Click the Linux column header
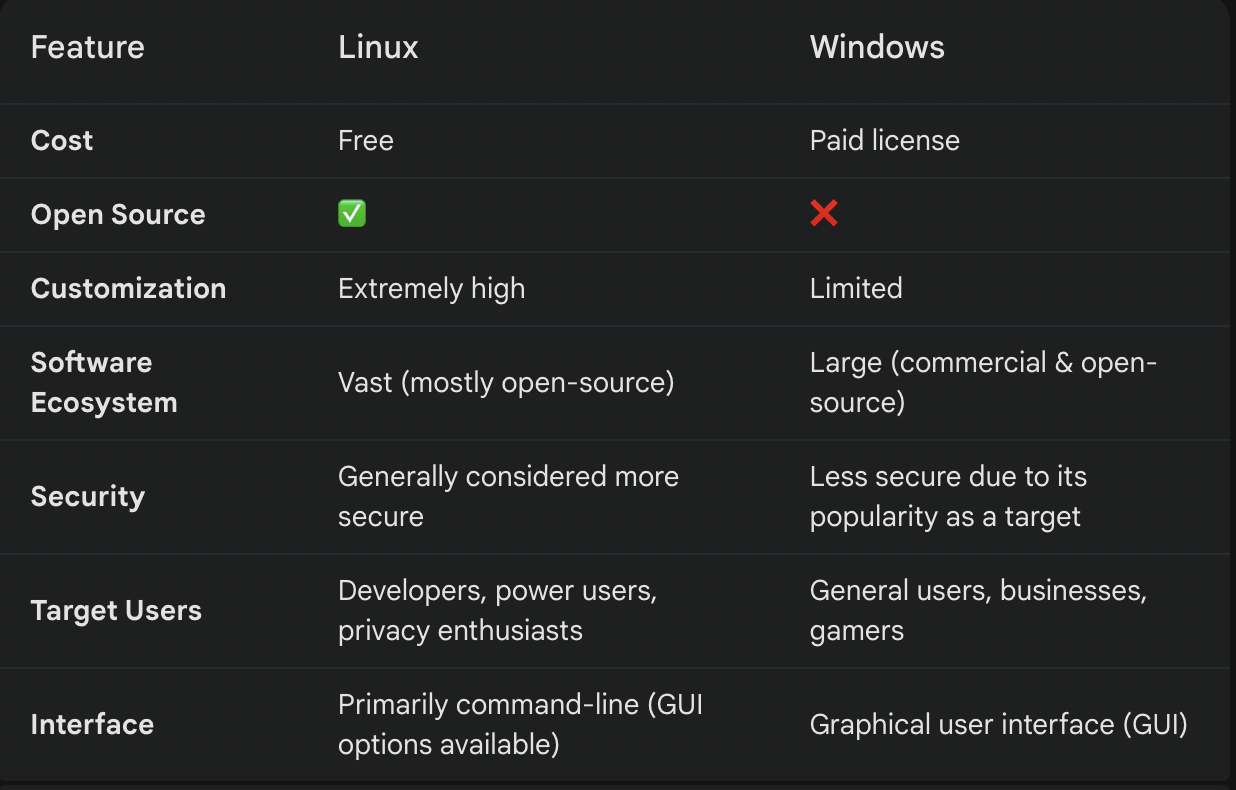The height and width of the screenshot is (790, 1236). 378,47
